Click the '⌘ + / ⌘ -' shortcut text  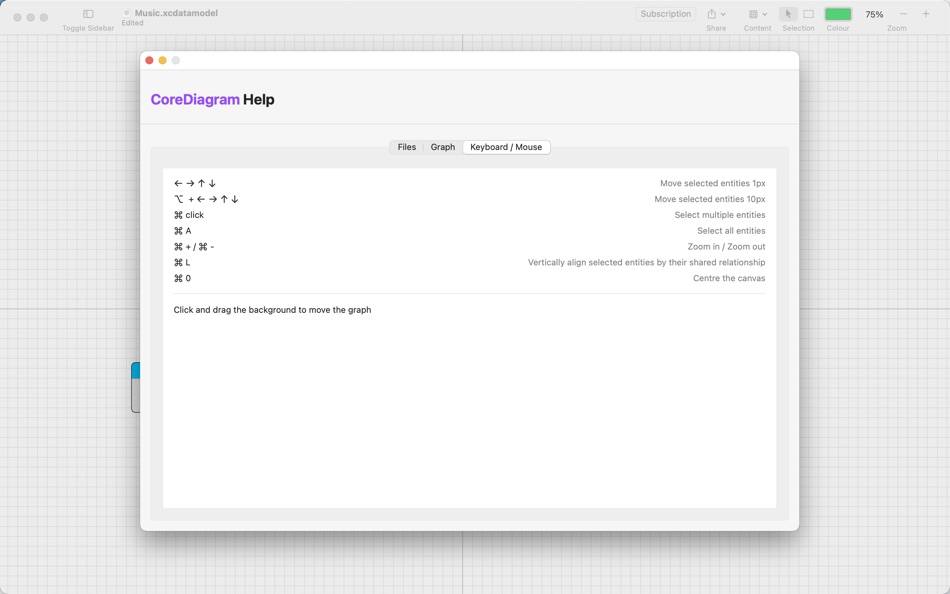(x=194, y=247)
